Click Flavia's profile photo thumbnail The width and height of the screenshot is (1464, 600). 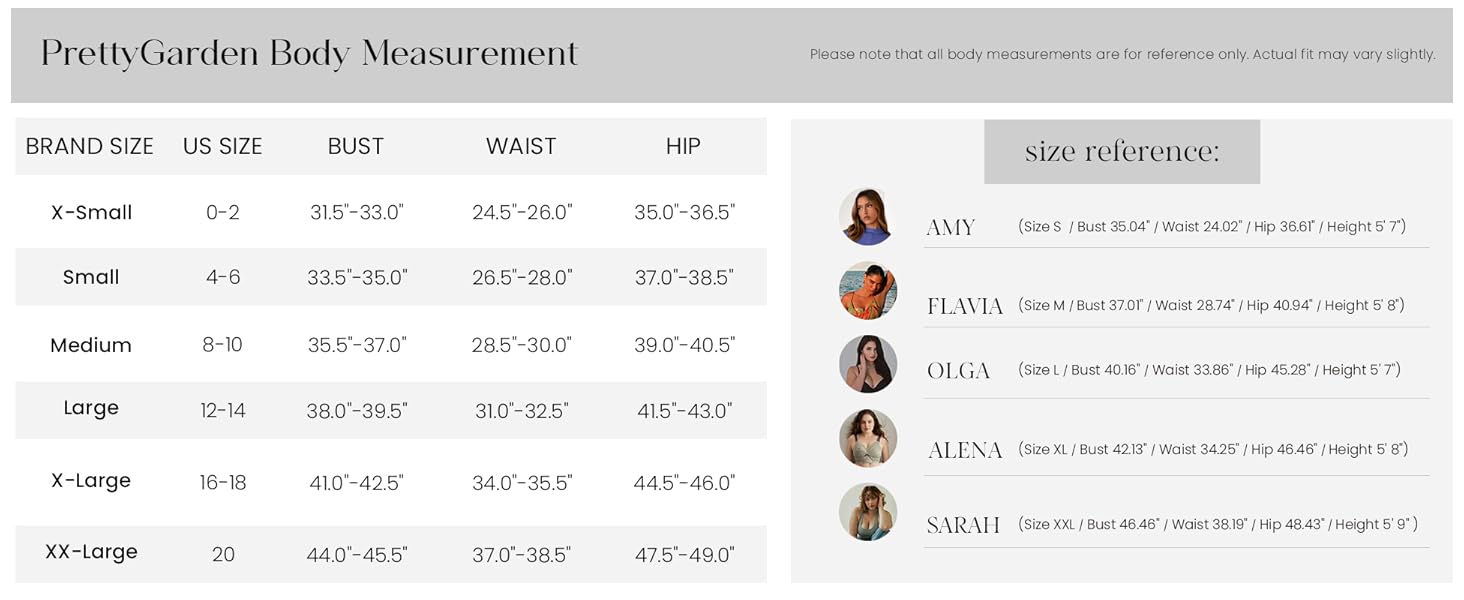(867, 291)
